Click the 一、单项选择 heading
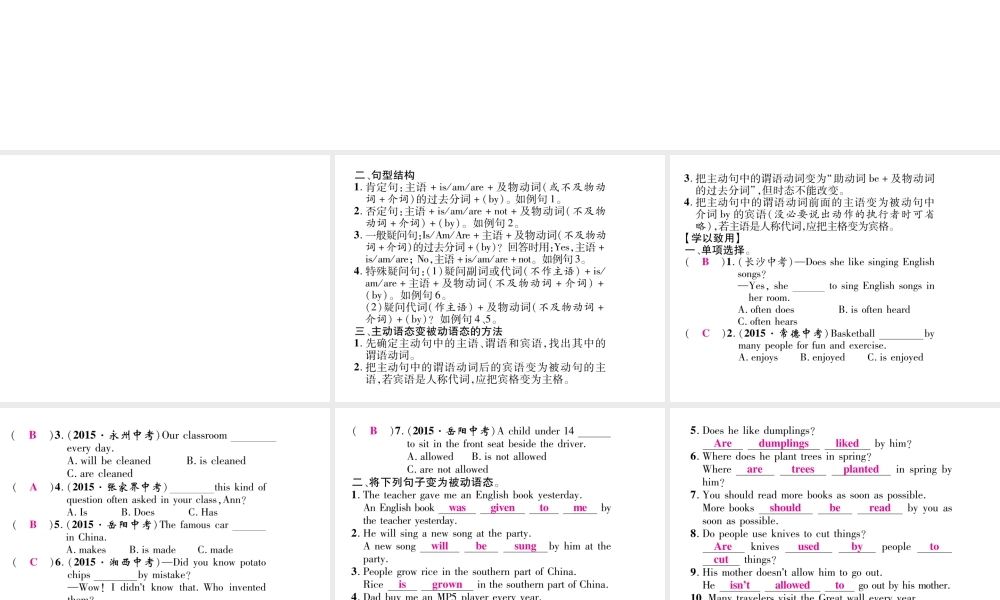 pyautogui.click(x=717, y=250)
